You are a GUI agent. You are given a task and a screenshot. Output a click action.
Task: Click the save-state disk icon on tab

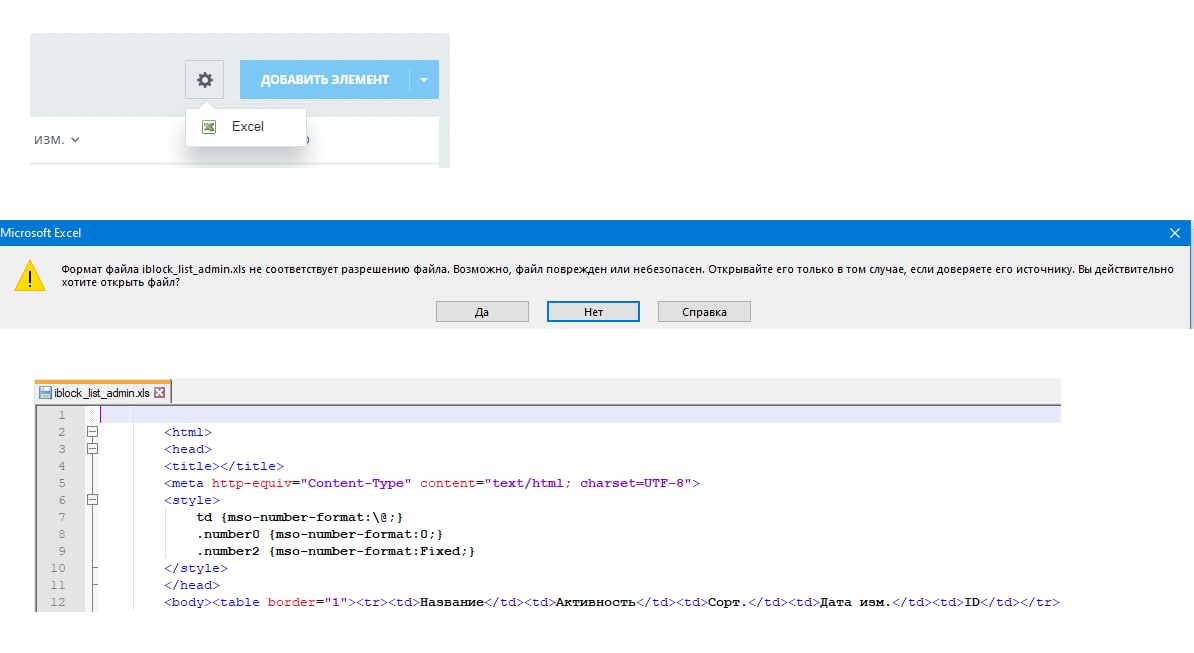46,393
